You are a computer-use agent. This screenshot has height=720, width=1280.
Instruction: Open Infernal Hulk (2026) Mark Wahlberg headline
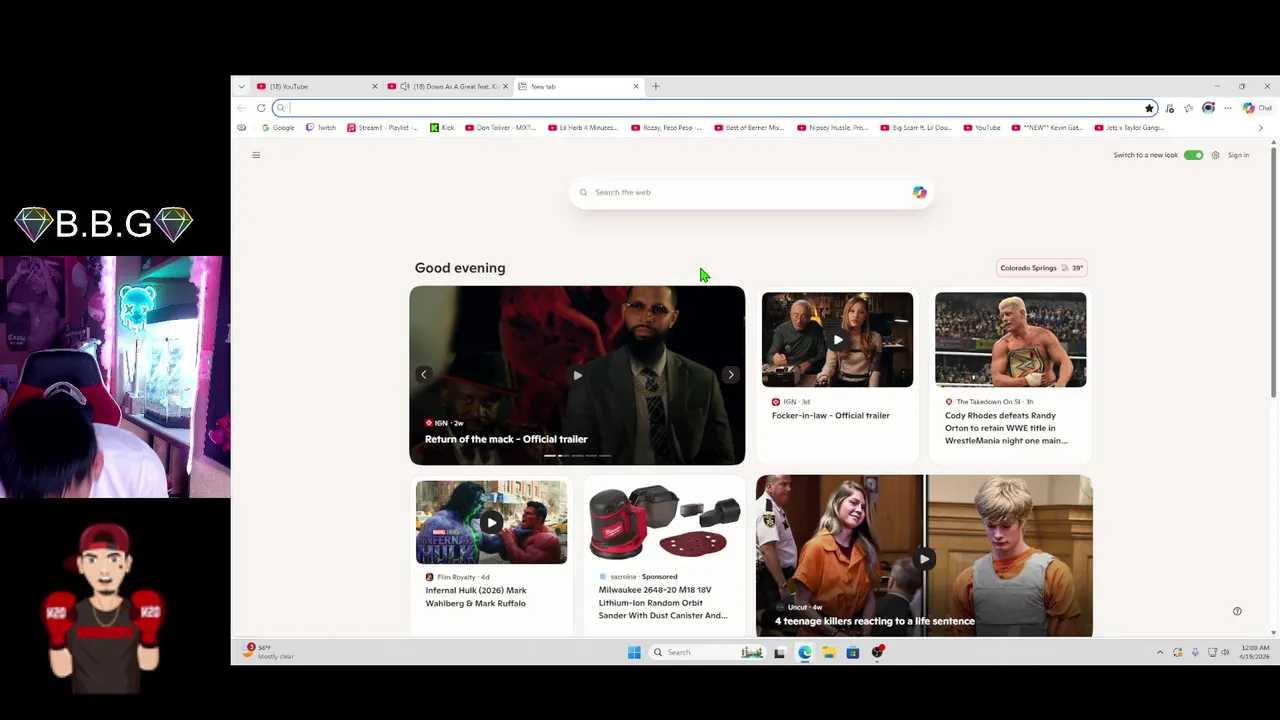476,597
